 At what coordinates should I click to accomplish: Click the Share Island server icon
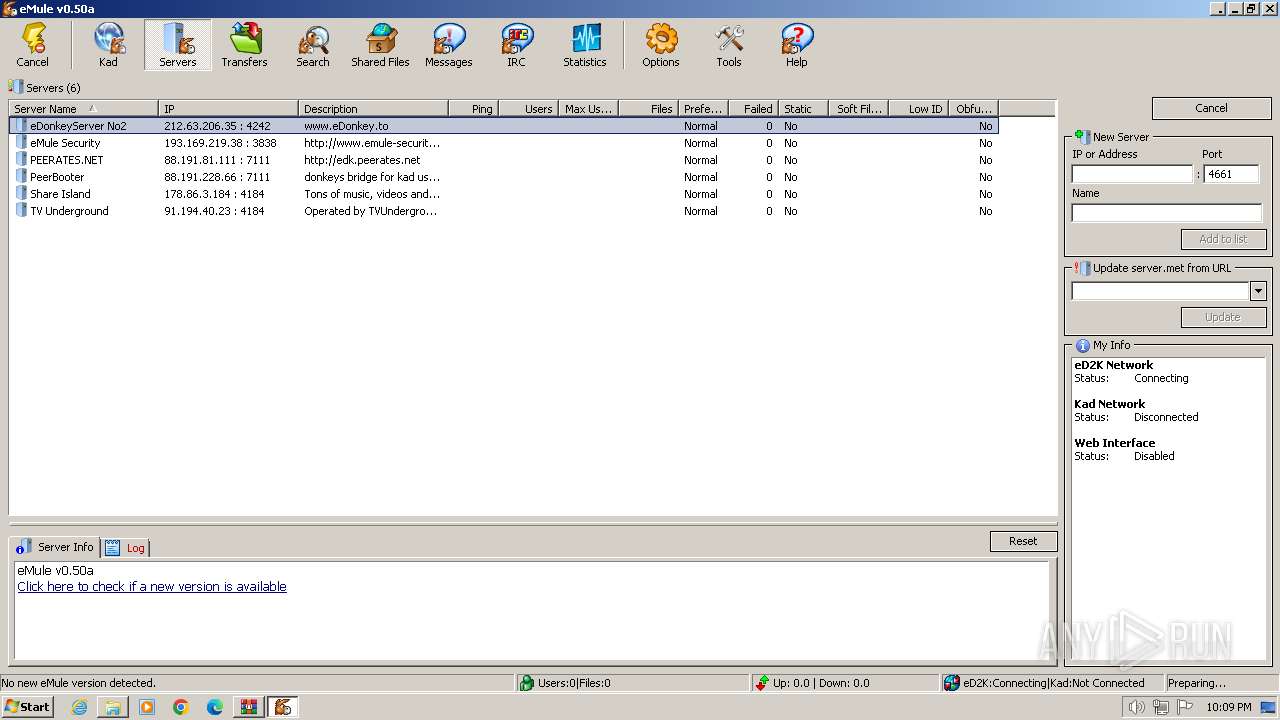point(20,194)
